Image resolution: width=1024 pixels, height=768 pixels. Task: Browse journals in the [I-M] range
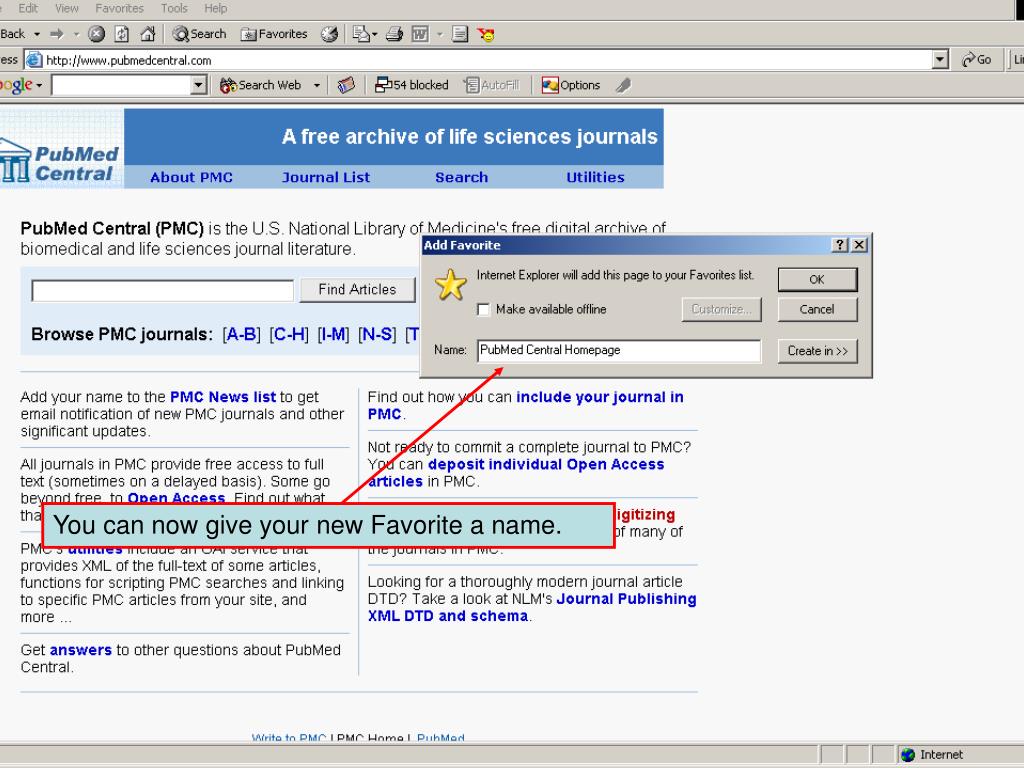(333, 334)
